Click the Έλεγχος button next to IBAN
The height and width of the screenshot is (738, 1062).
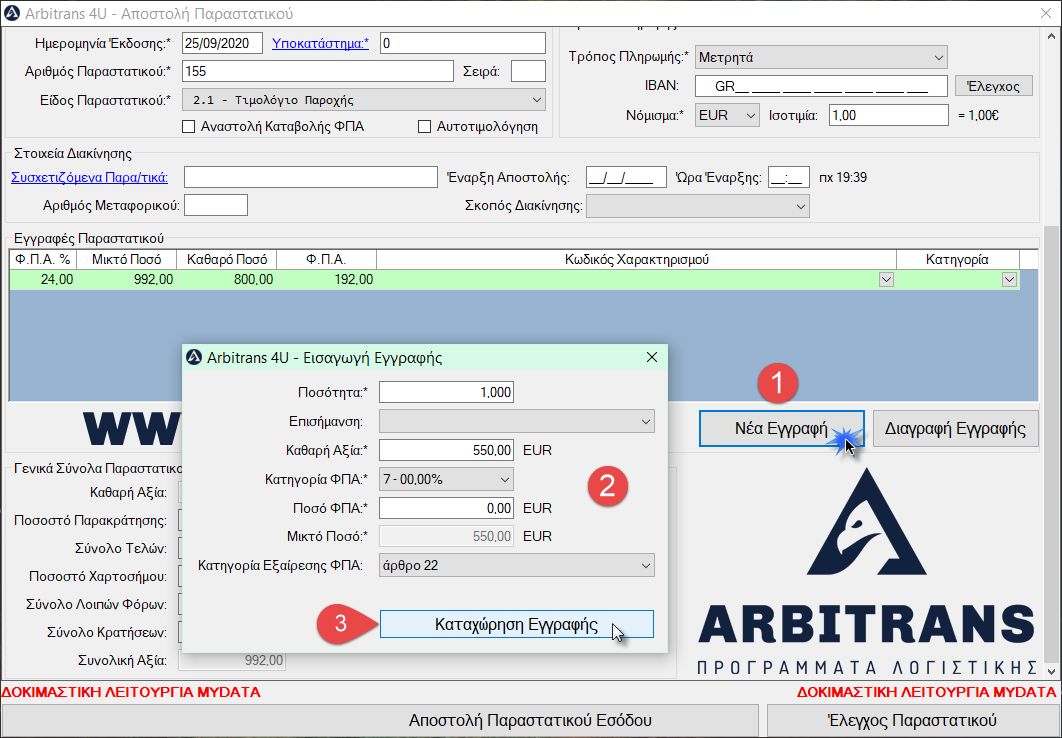pos(994,86)
